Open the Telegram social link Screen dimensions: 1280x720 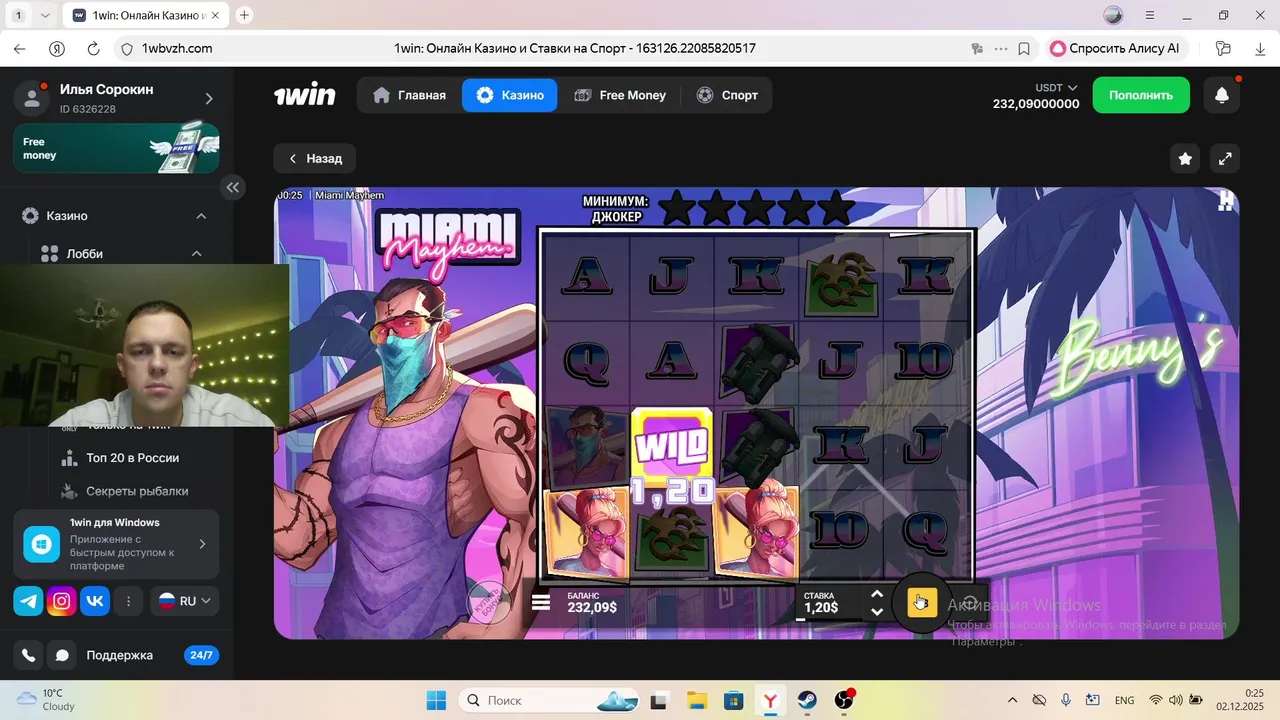point(28,601)
